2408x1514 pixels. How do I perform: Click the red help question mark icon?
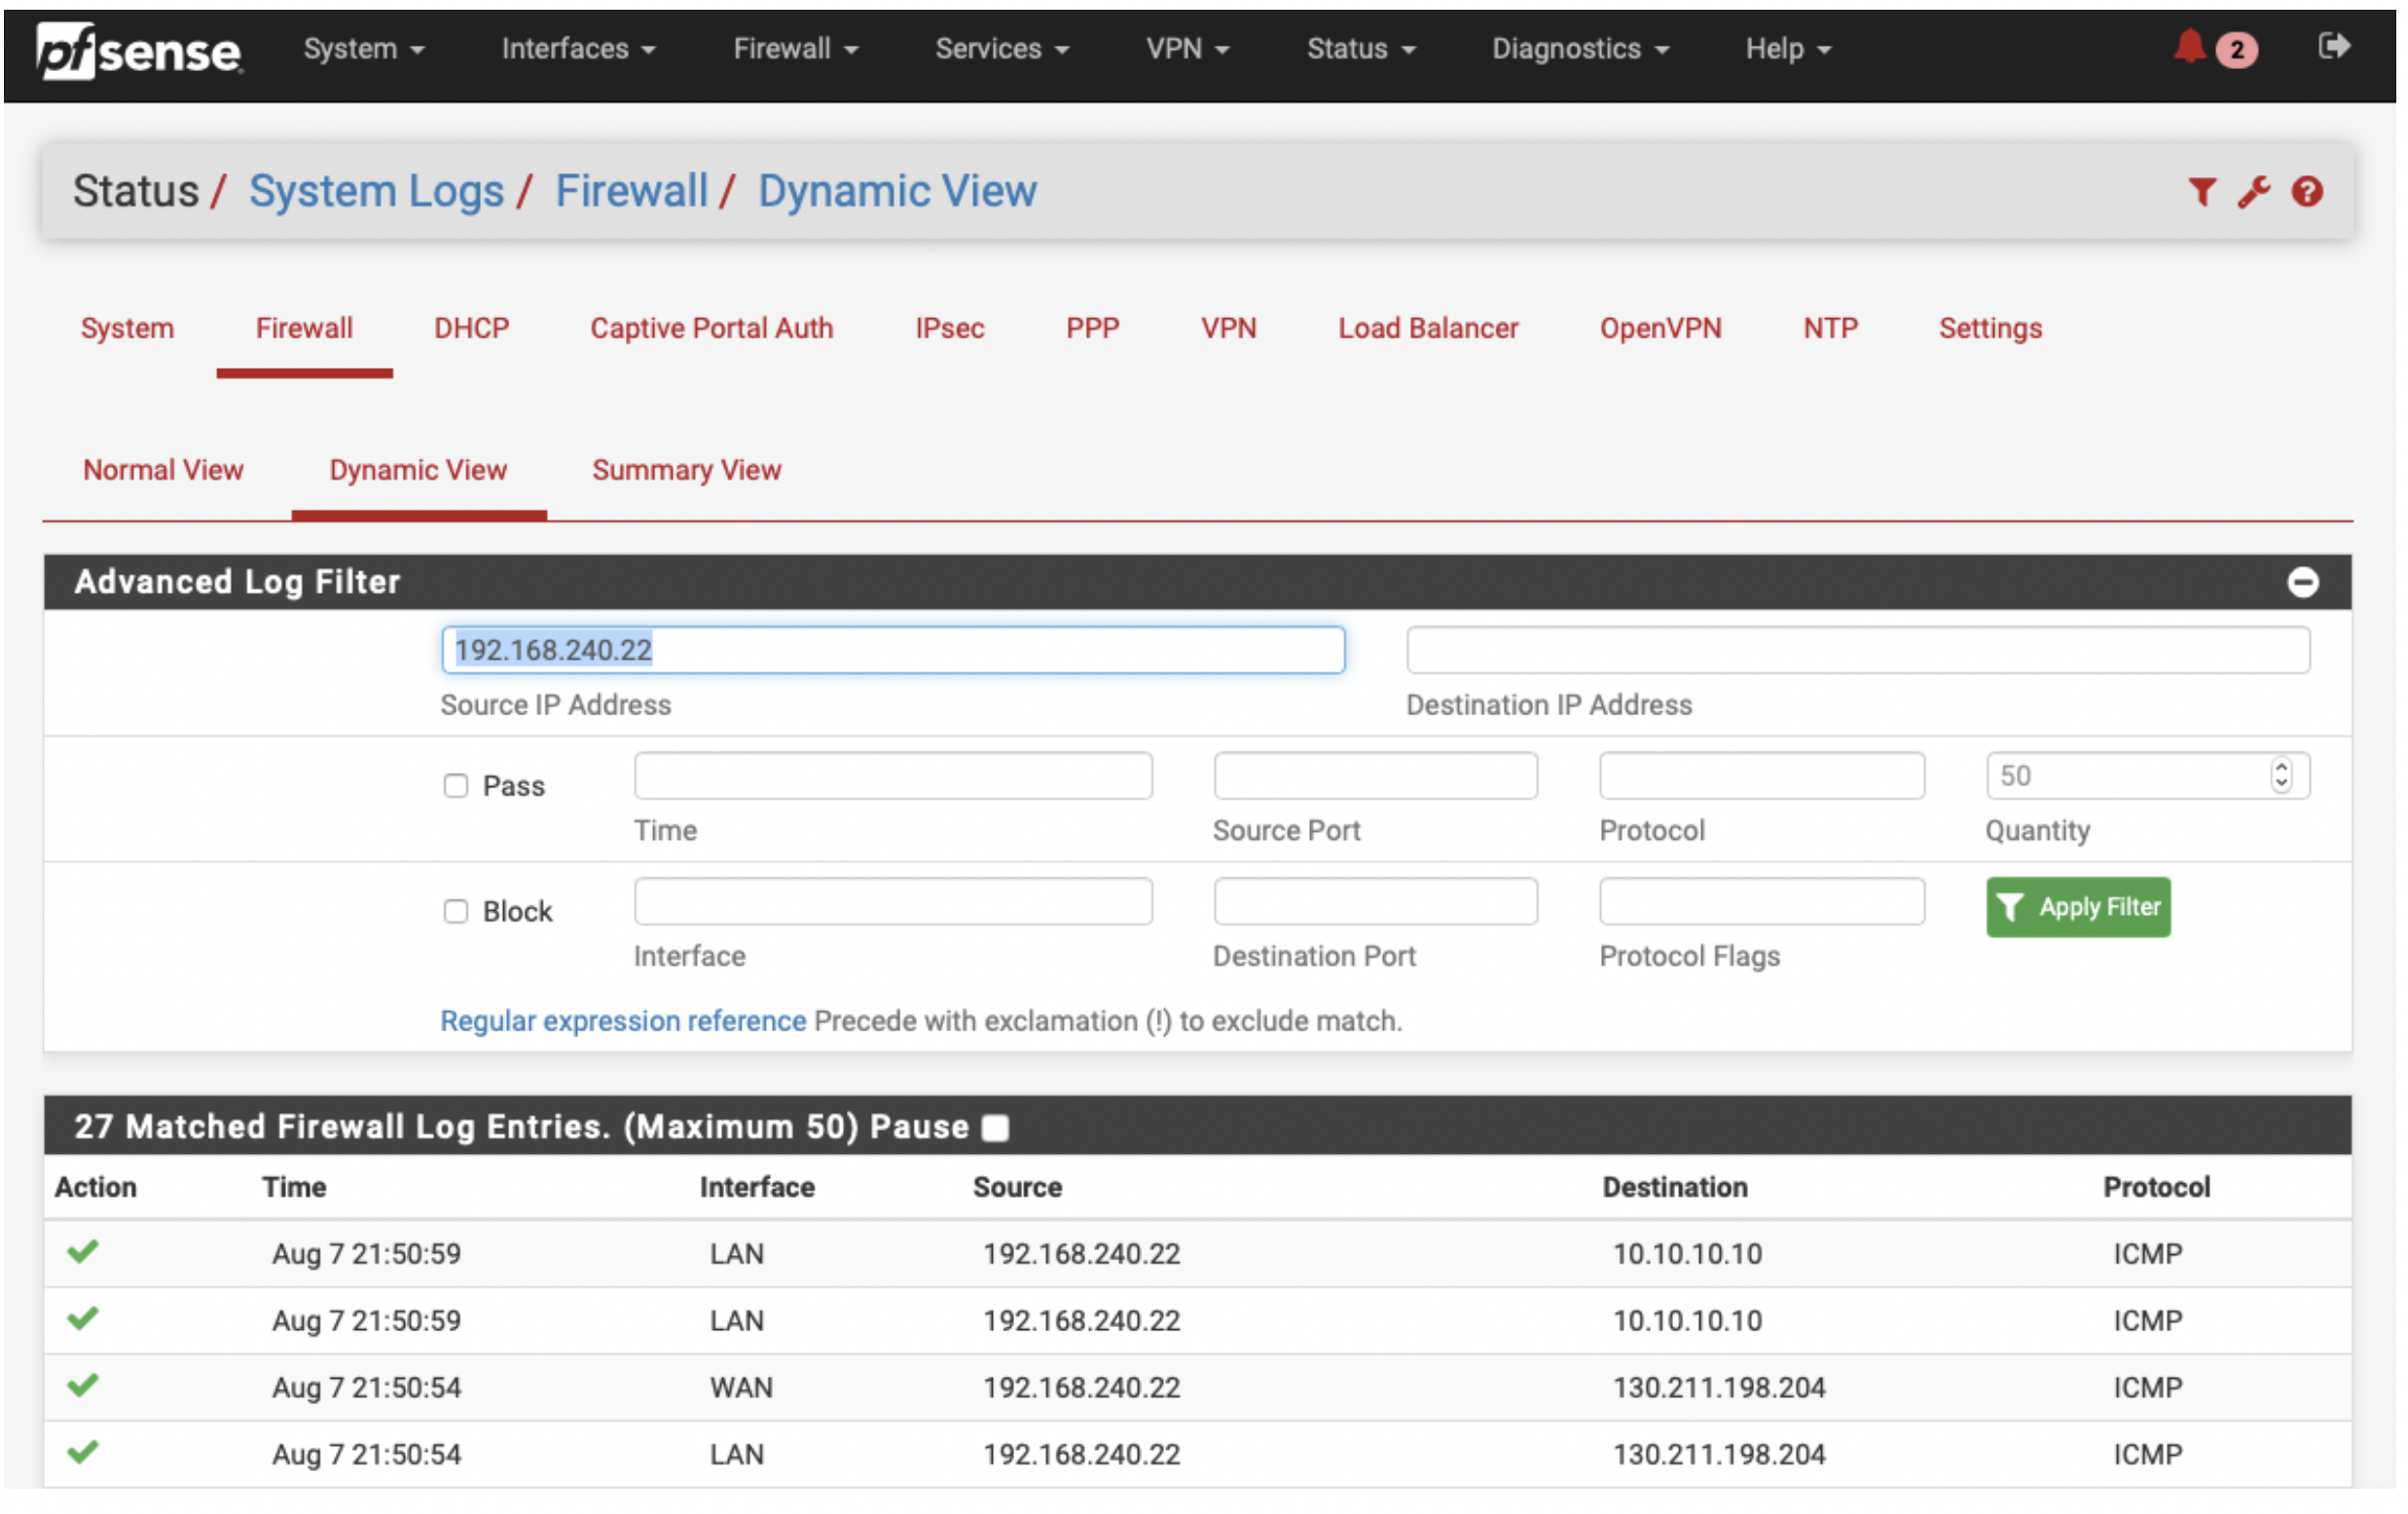click(2306, 191)
